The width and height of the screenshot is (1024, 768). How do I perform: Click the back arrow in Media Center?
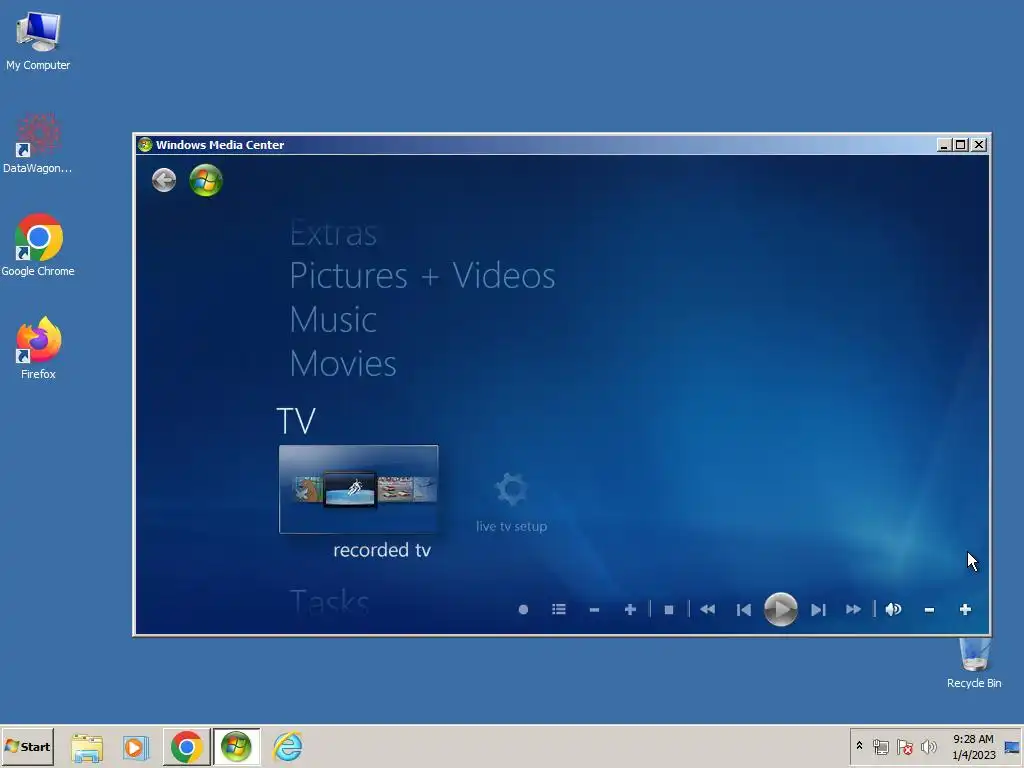point(164,180)
